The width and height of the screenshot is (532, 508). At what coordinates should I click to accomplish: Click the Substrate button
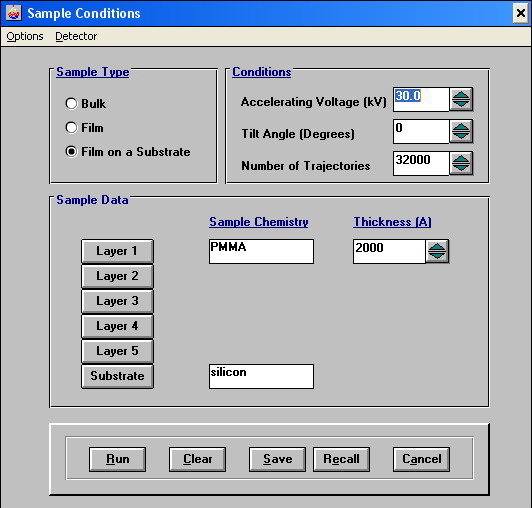[x=117, y=376]
